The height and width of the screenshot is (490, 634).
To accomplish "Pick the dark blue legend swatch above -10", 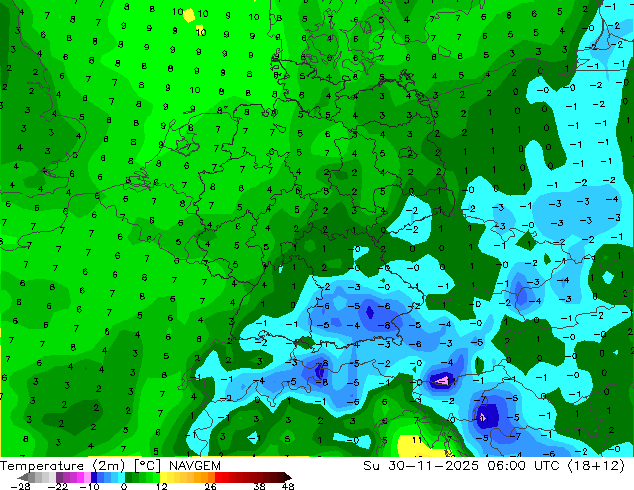I will (x=94, y=477).
